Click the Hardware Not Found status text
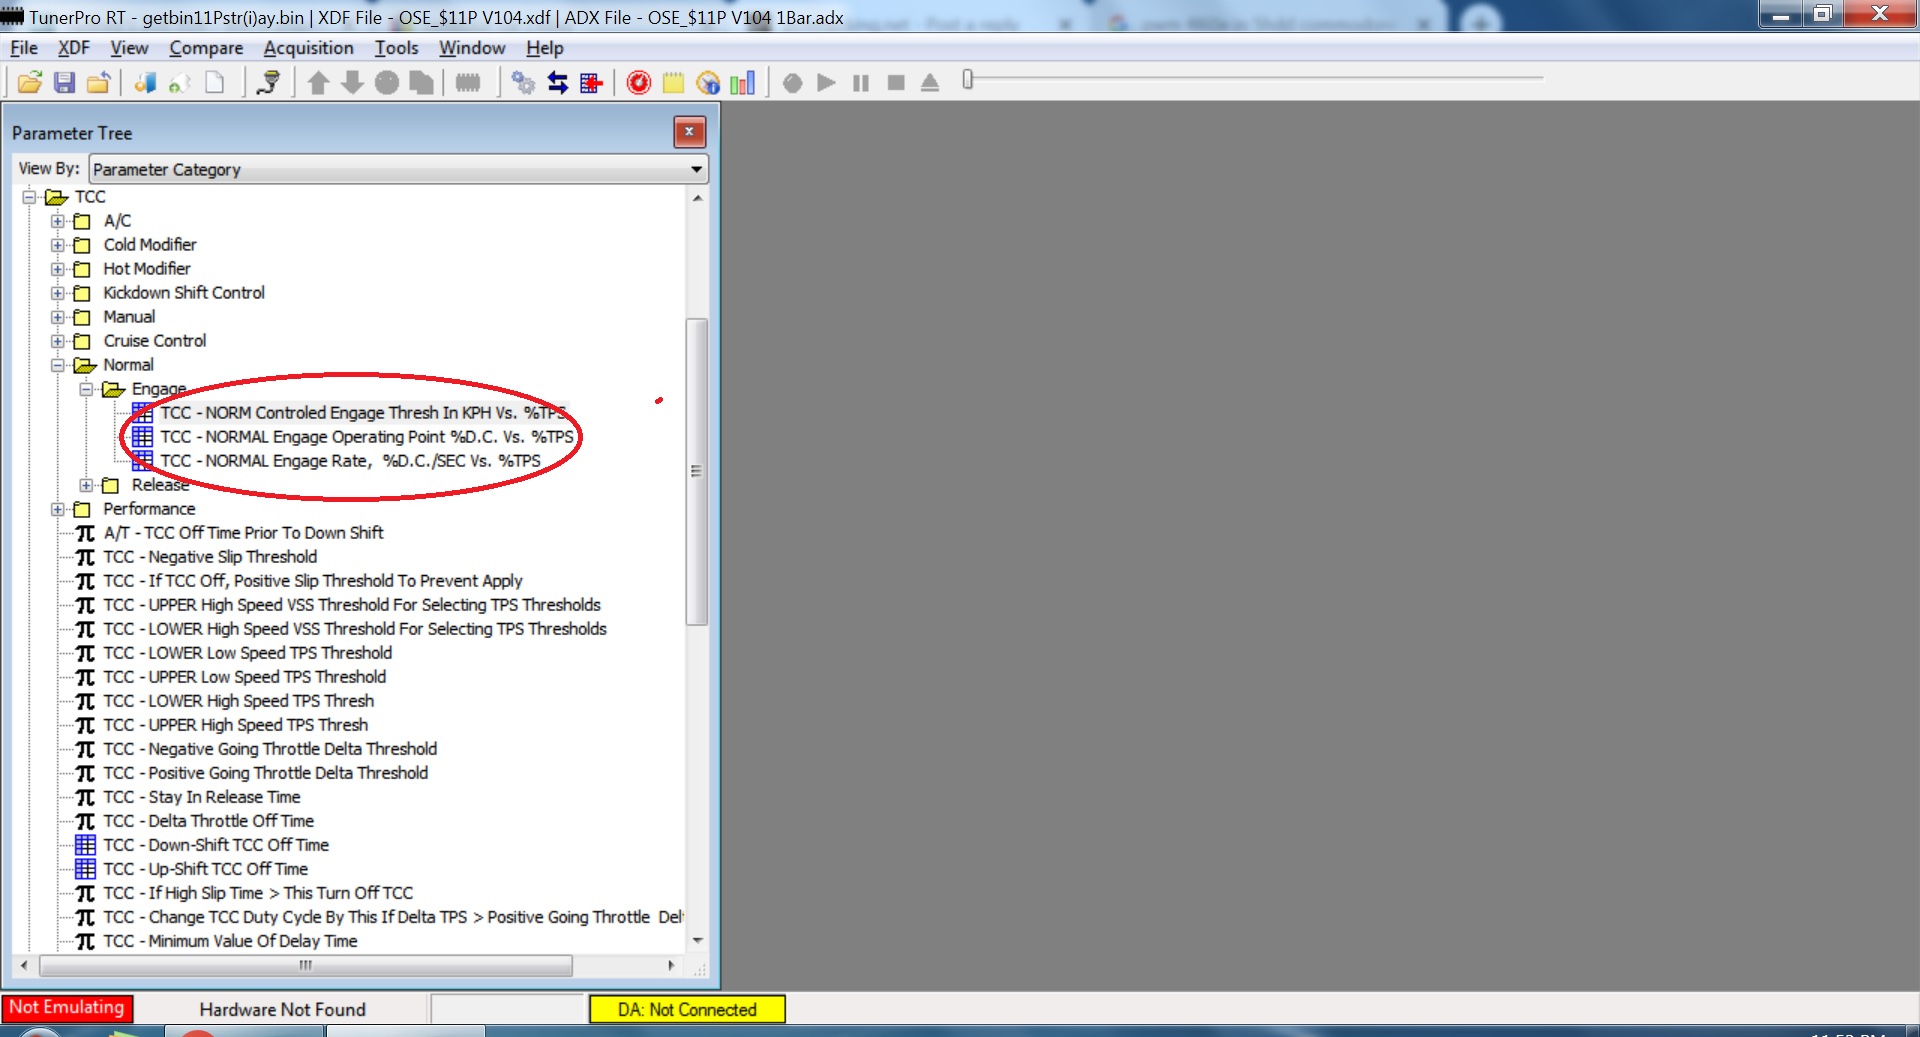Screen dimensions: 1920x1037 pyautogui.click(x=283, y=1009)
